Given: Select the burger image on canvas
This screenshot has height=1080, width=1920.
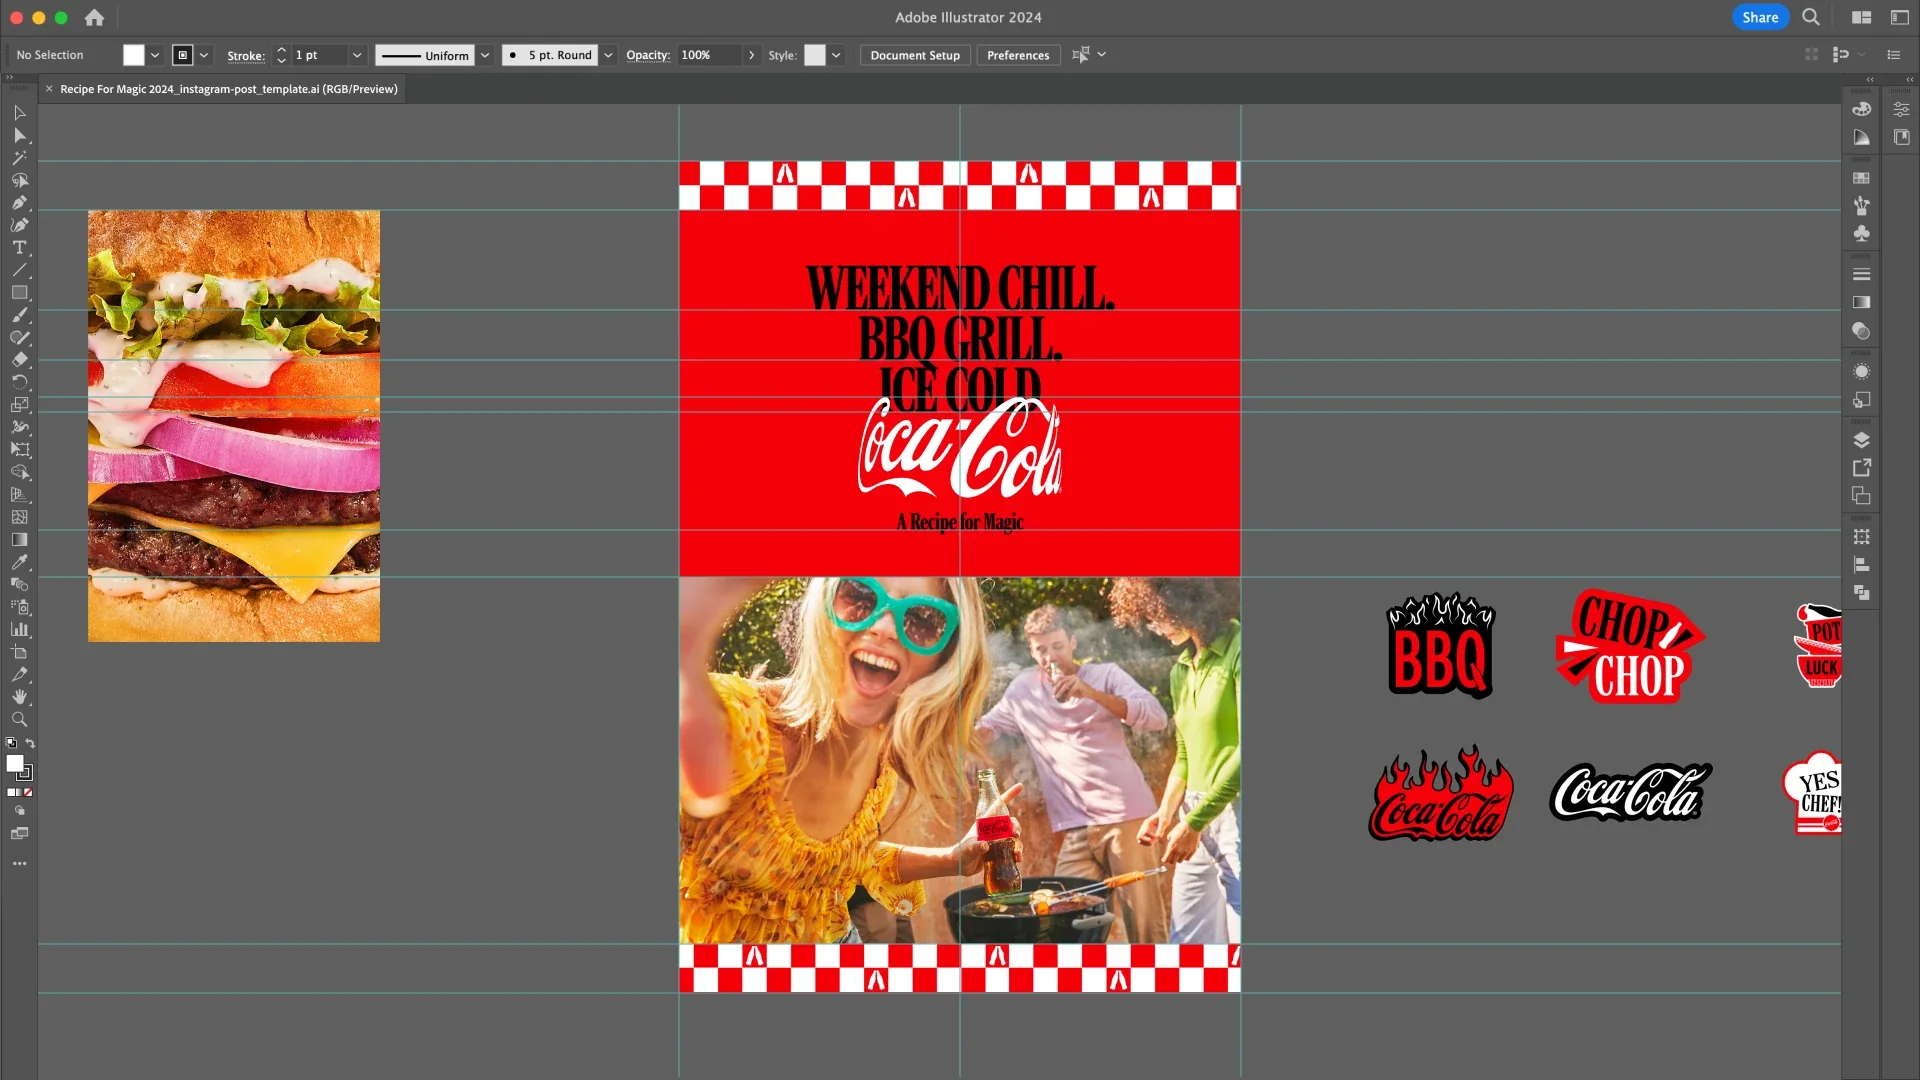Looking at the screenshot, I should tap(234, 426).
